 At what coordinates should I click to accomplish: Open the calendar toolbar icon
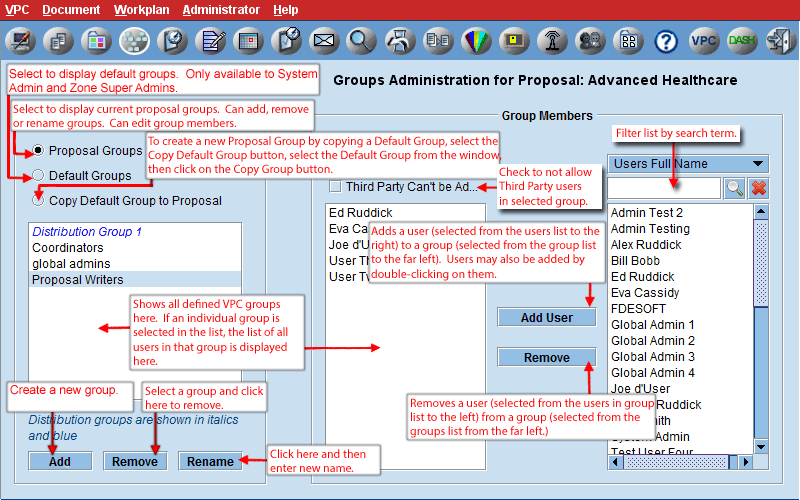click(x=248, y=41)
